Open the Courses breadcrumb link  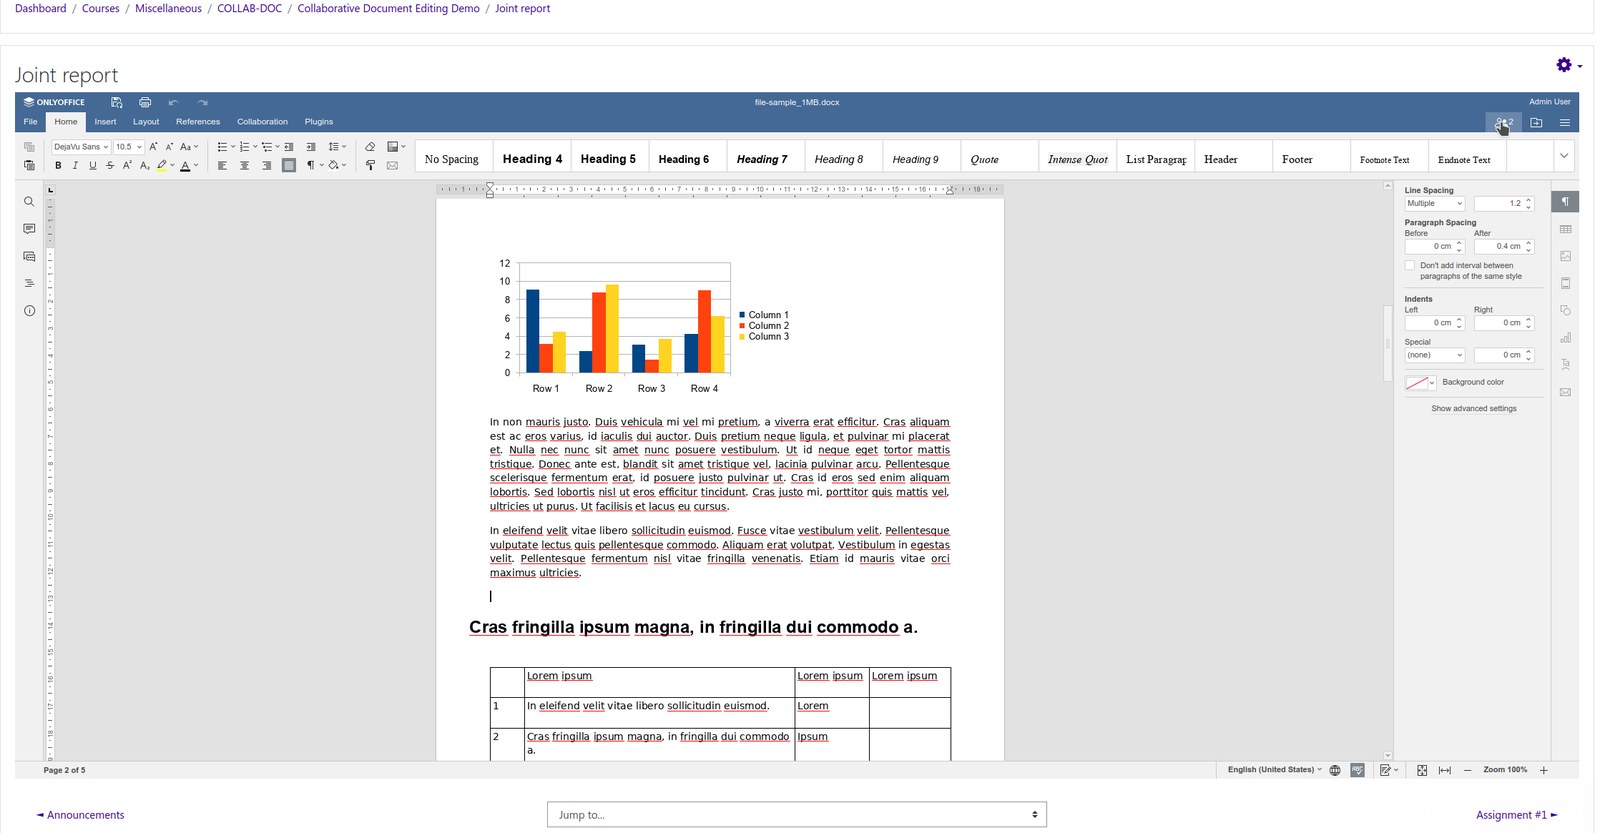coord(100,8)
